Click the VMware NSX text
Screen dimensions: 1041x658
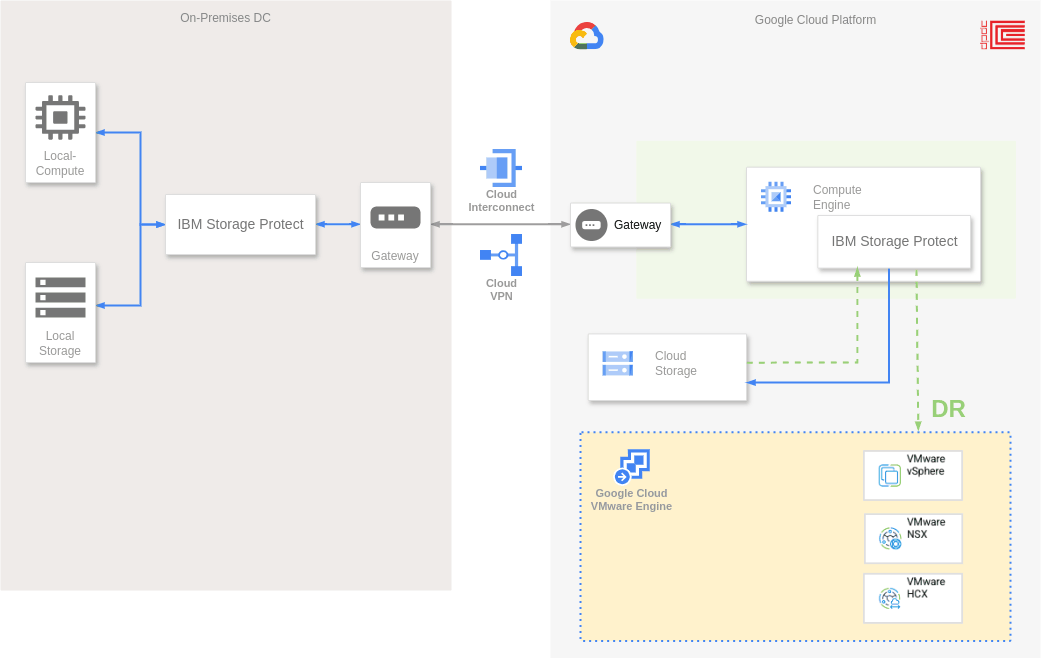(926, 528)
